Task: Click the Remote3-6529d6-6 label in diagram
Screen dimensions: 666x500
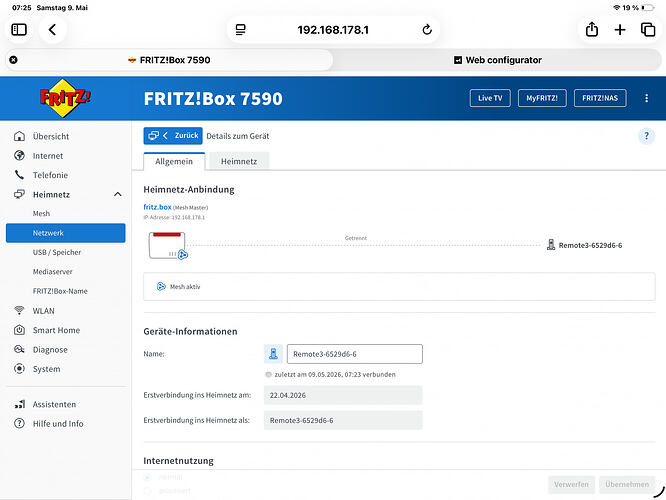Action: pyautogui.click(x=590, y=245)
